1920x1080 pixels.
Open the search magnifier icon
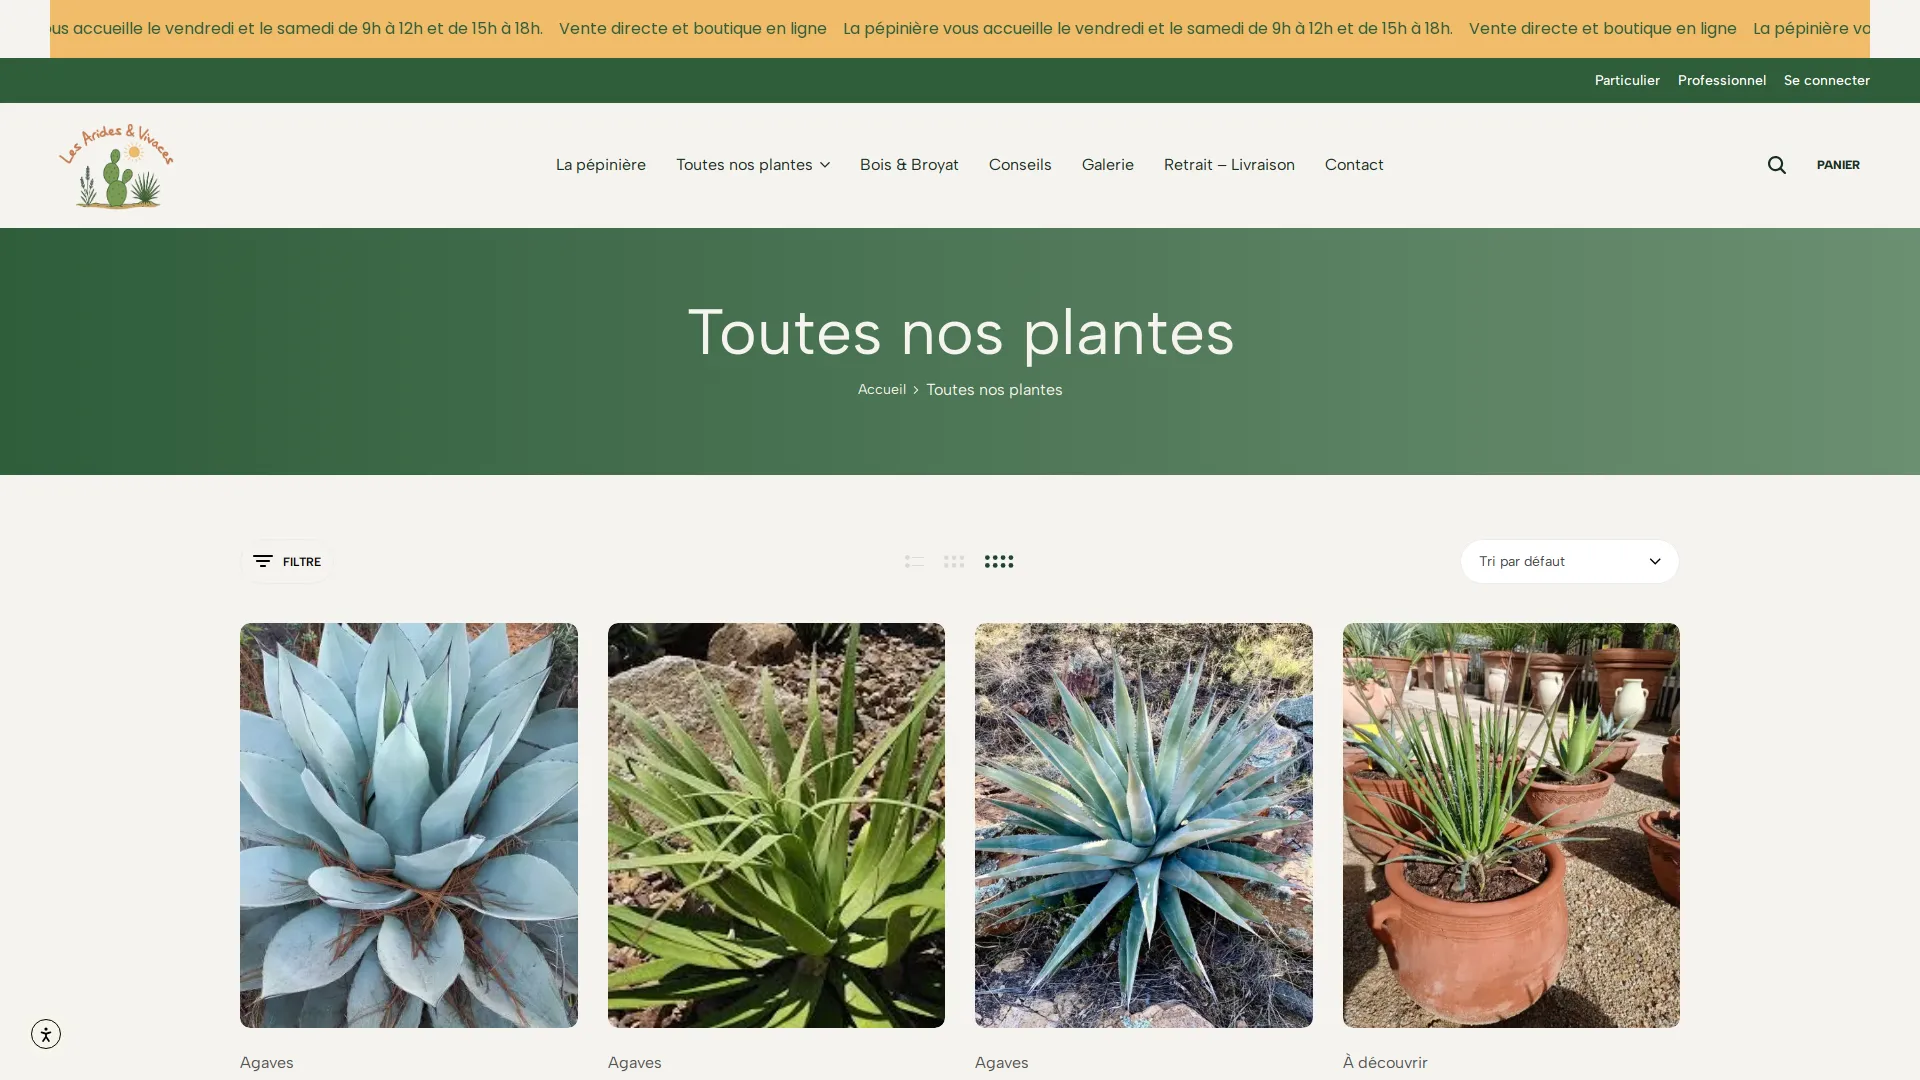(1776, 165)
